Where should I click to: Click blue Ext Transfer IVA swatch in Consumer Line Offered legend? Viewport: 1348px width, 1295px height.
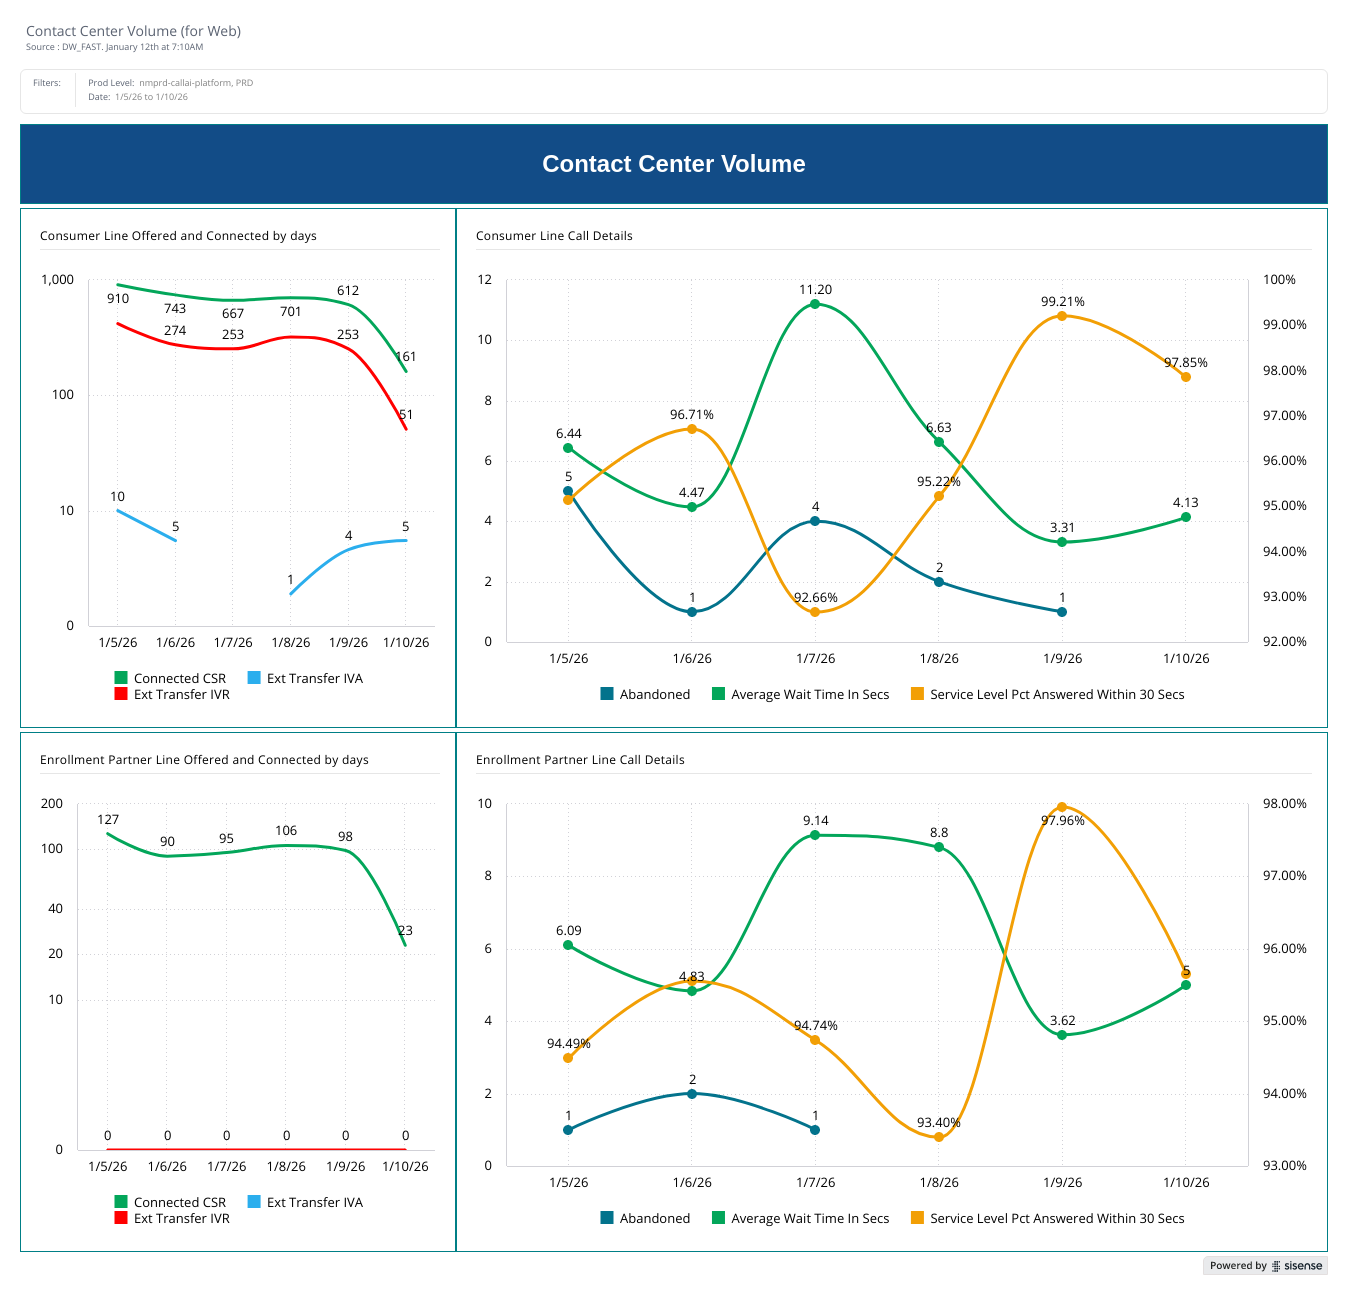coord(254,678)
